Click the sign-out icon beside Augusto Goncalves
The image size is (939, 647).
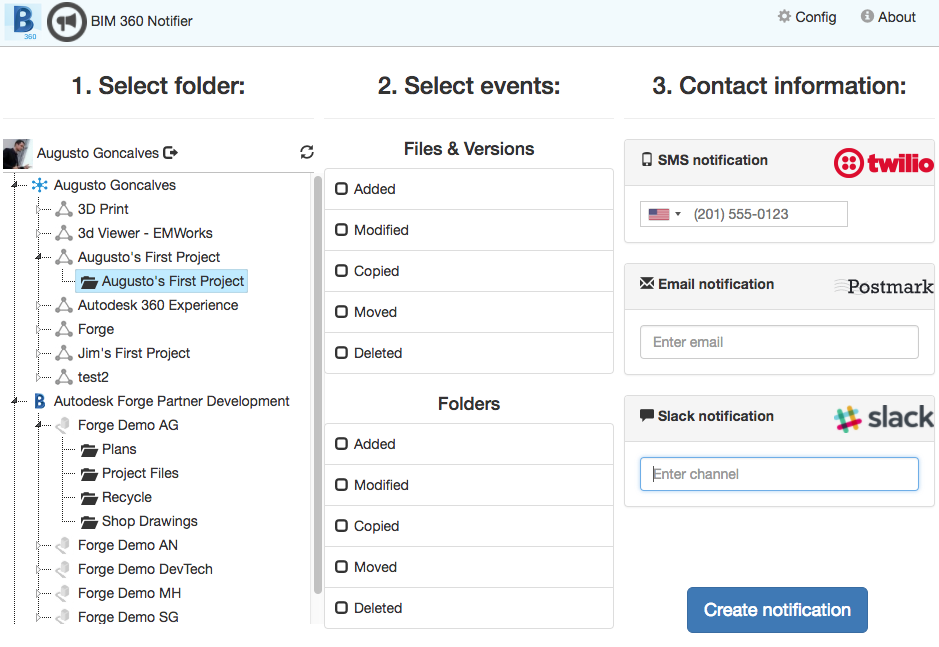tap(171, 153)
